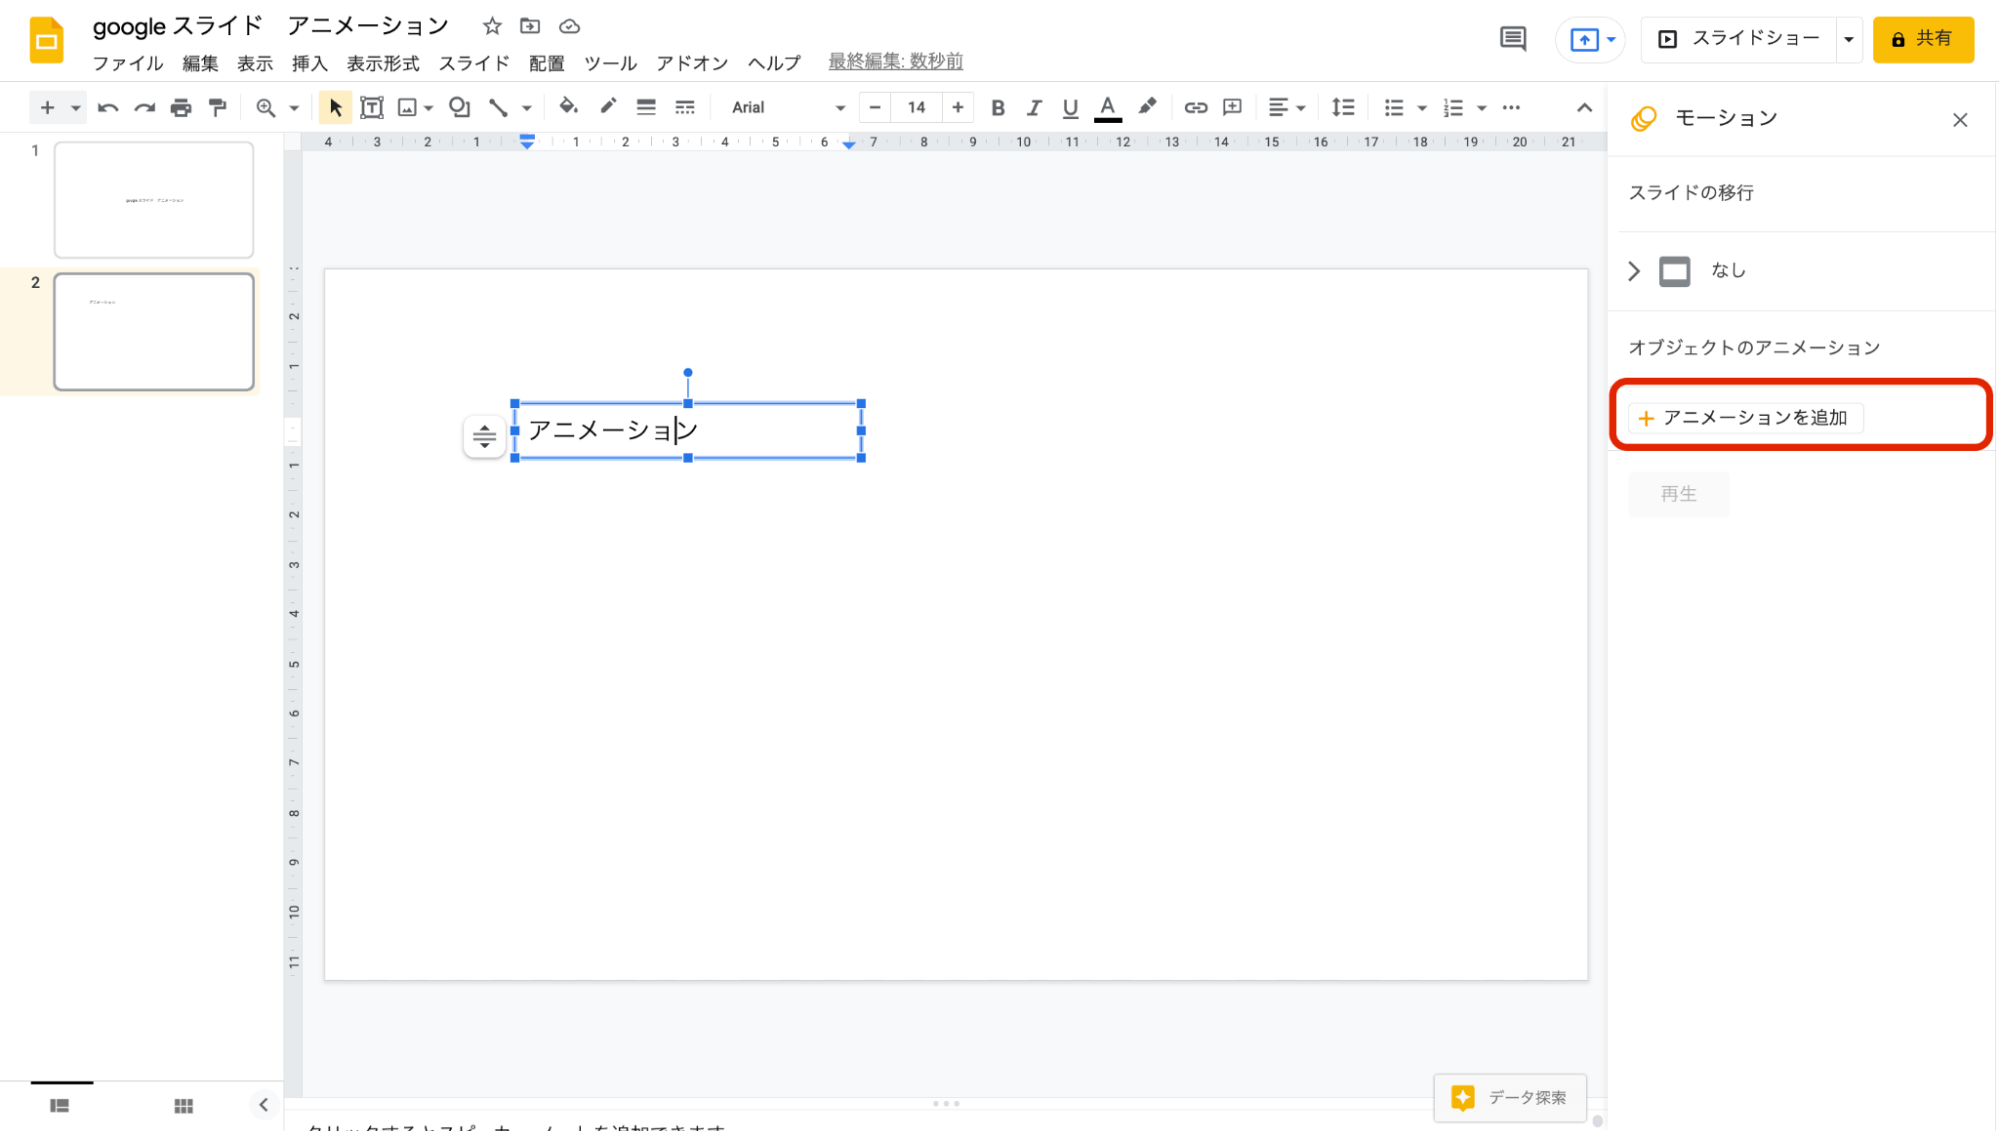This screenshot has width=1999, height=1132.
Task: Decrease font size with minus button
Action: coord(875,108)
